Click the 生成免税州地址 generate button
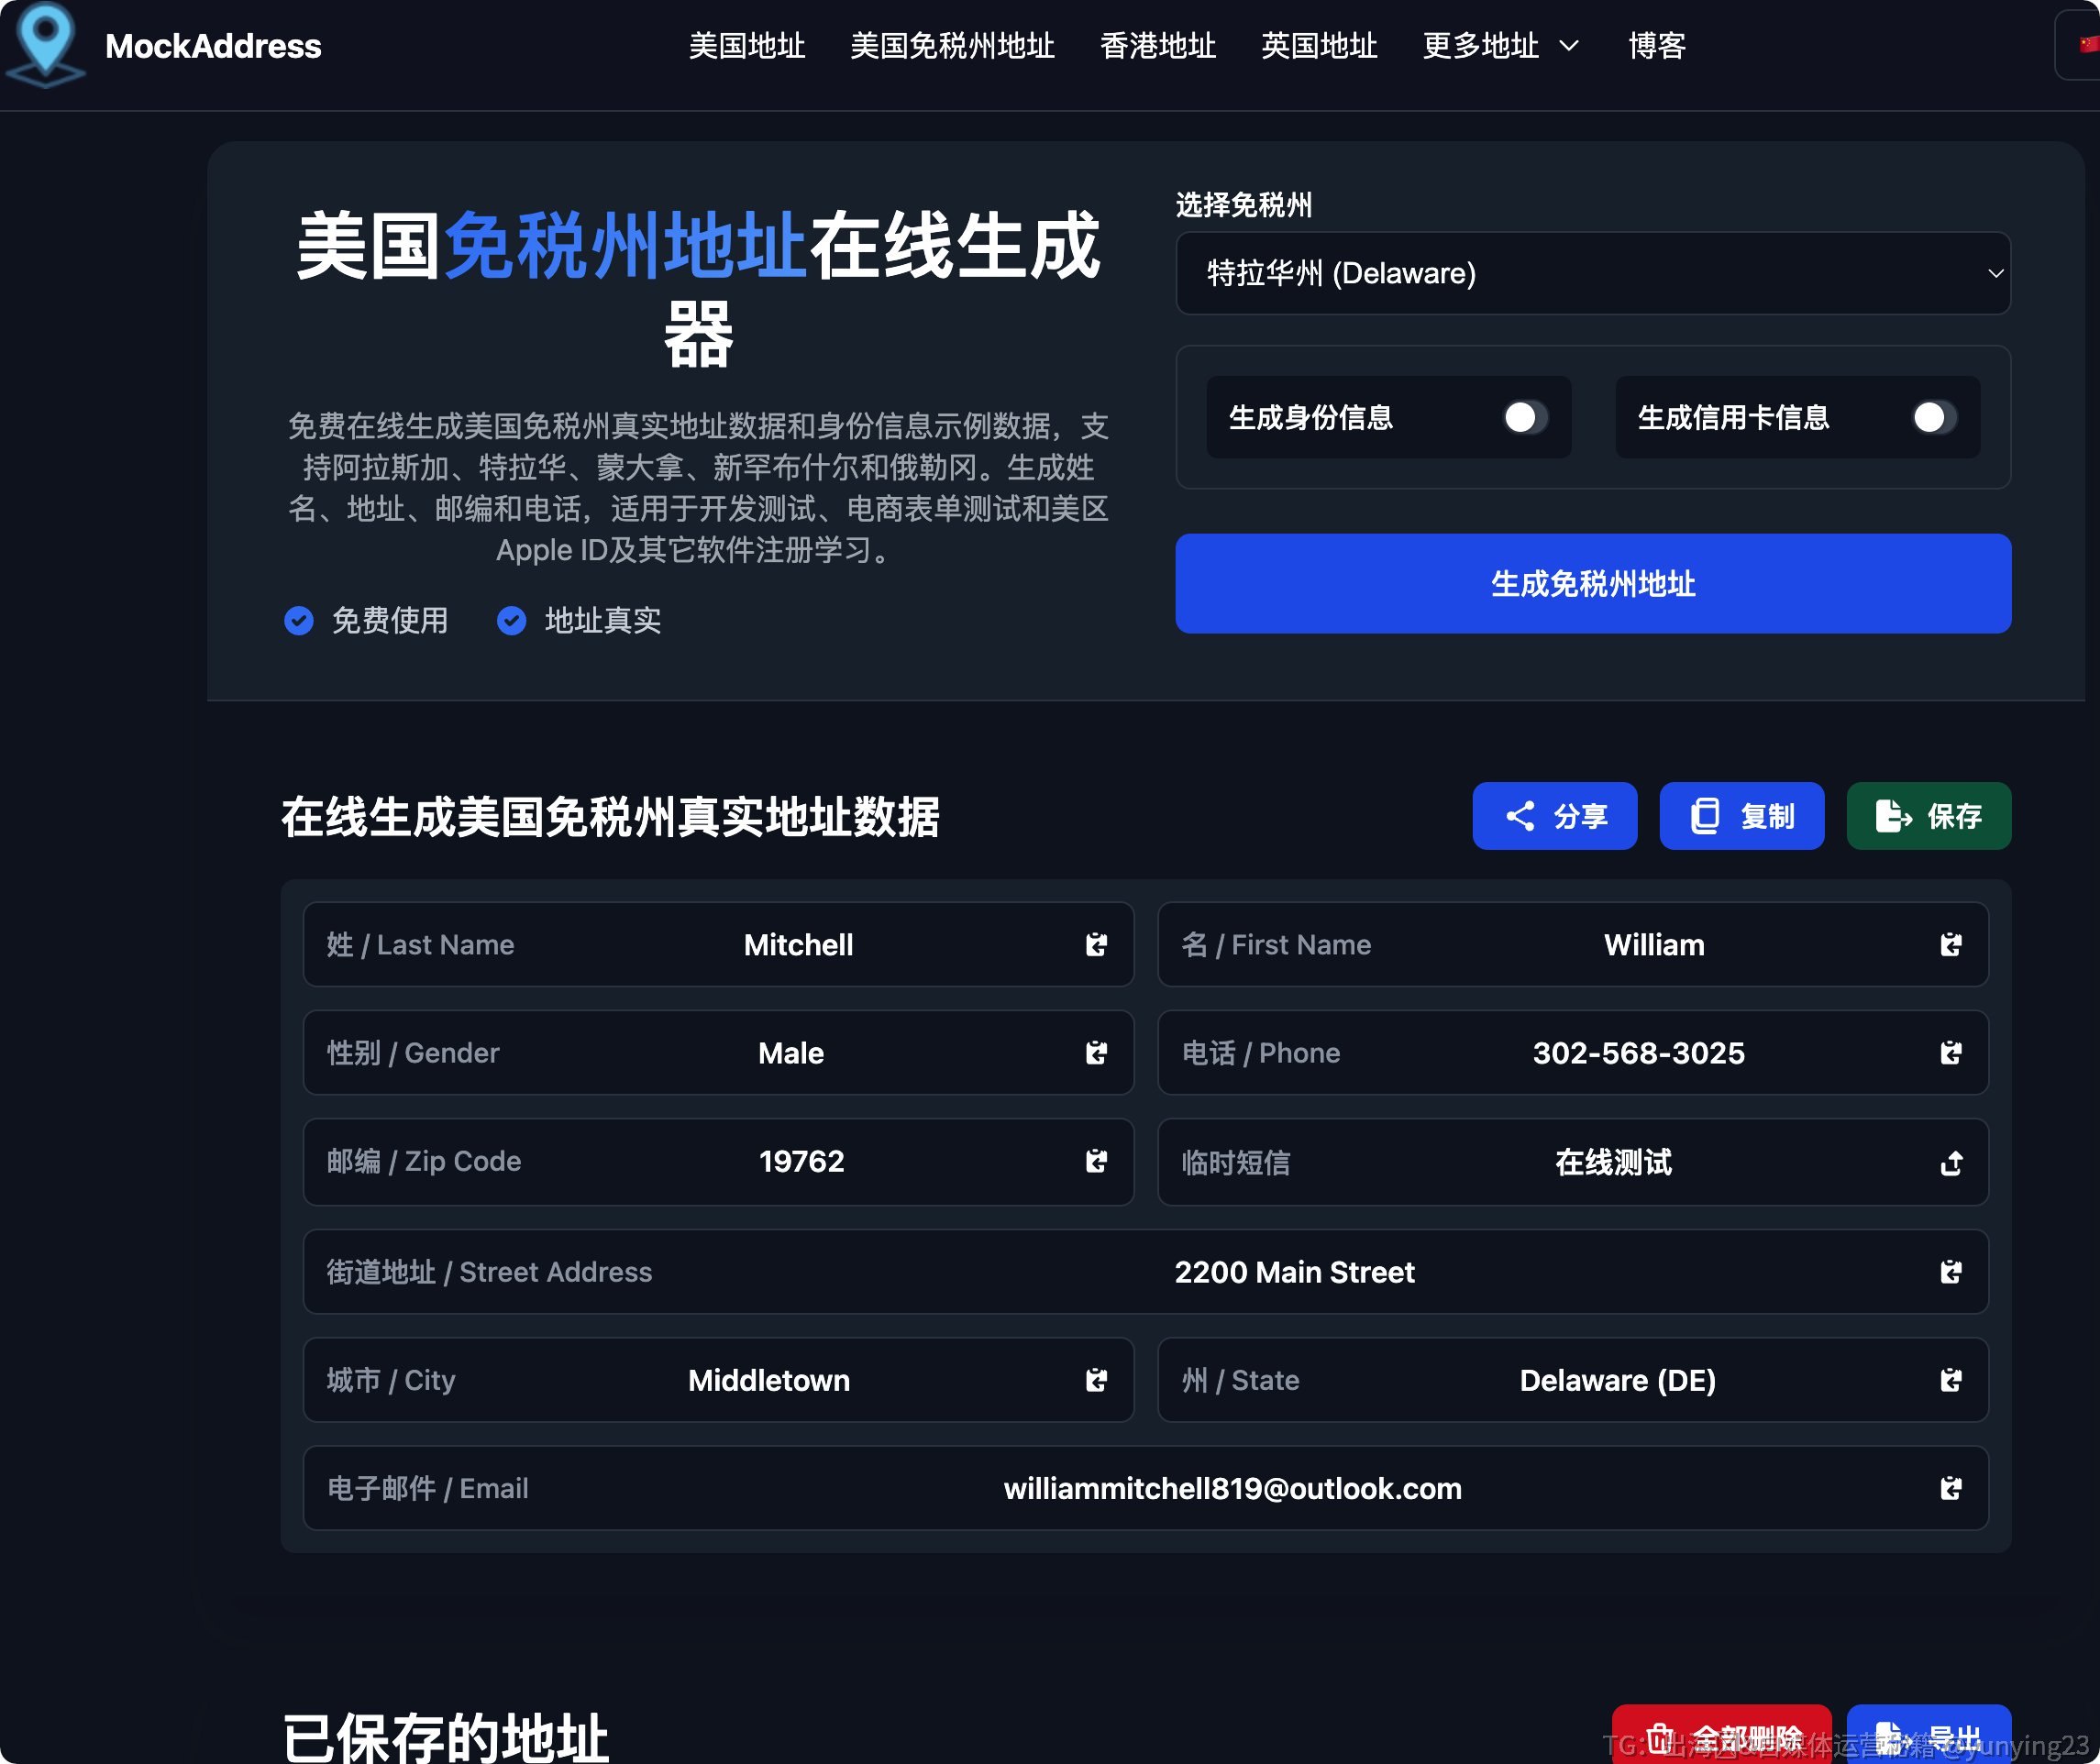 click(x=1592, y=585)
